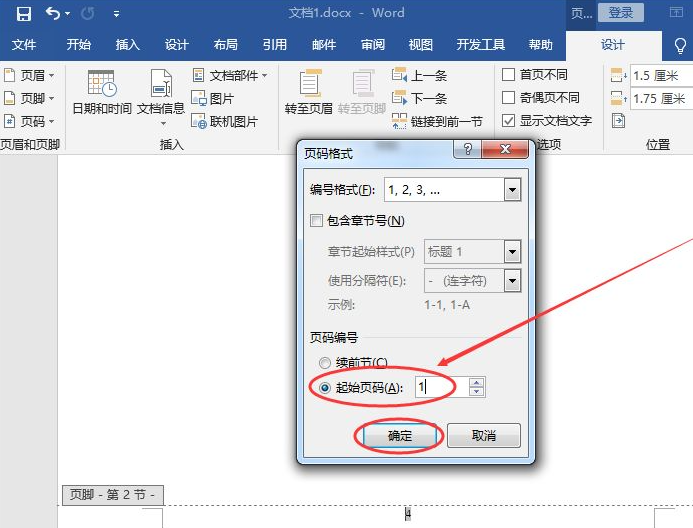Click the lightbulb Tell Me icon
The height and width of the screenshot is (528, 693).
point(680,45)
